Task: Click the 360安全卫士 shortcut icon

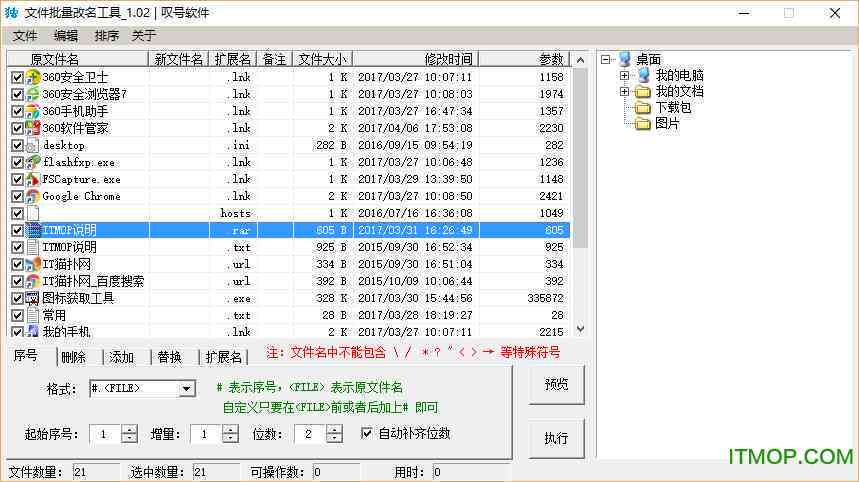Action: [33, 77]
